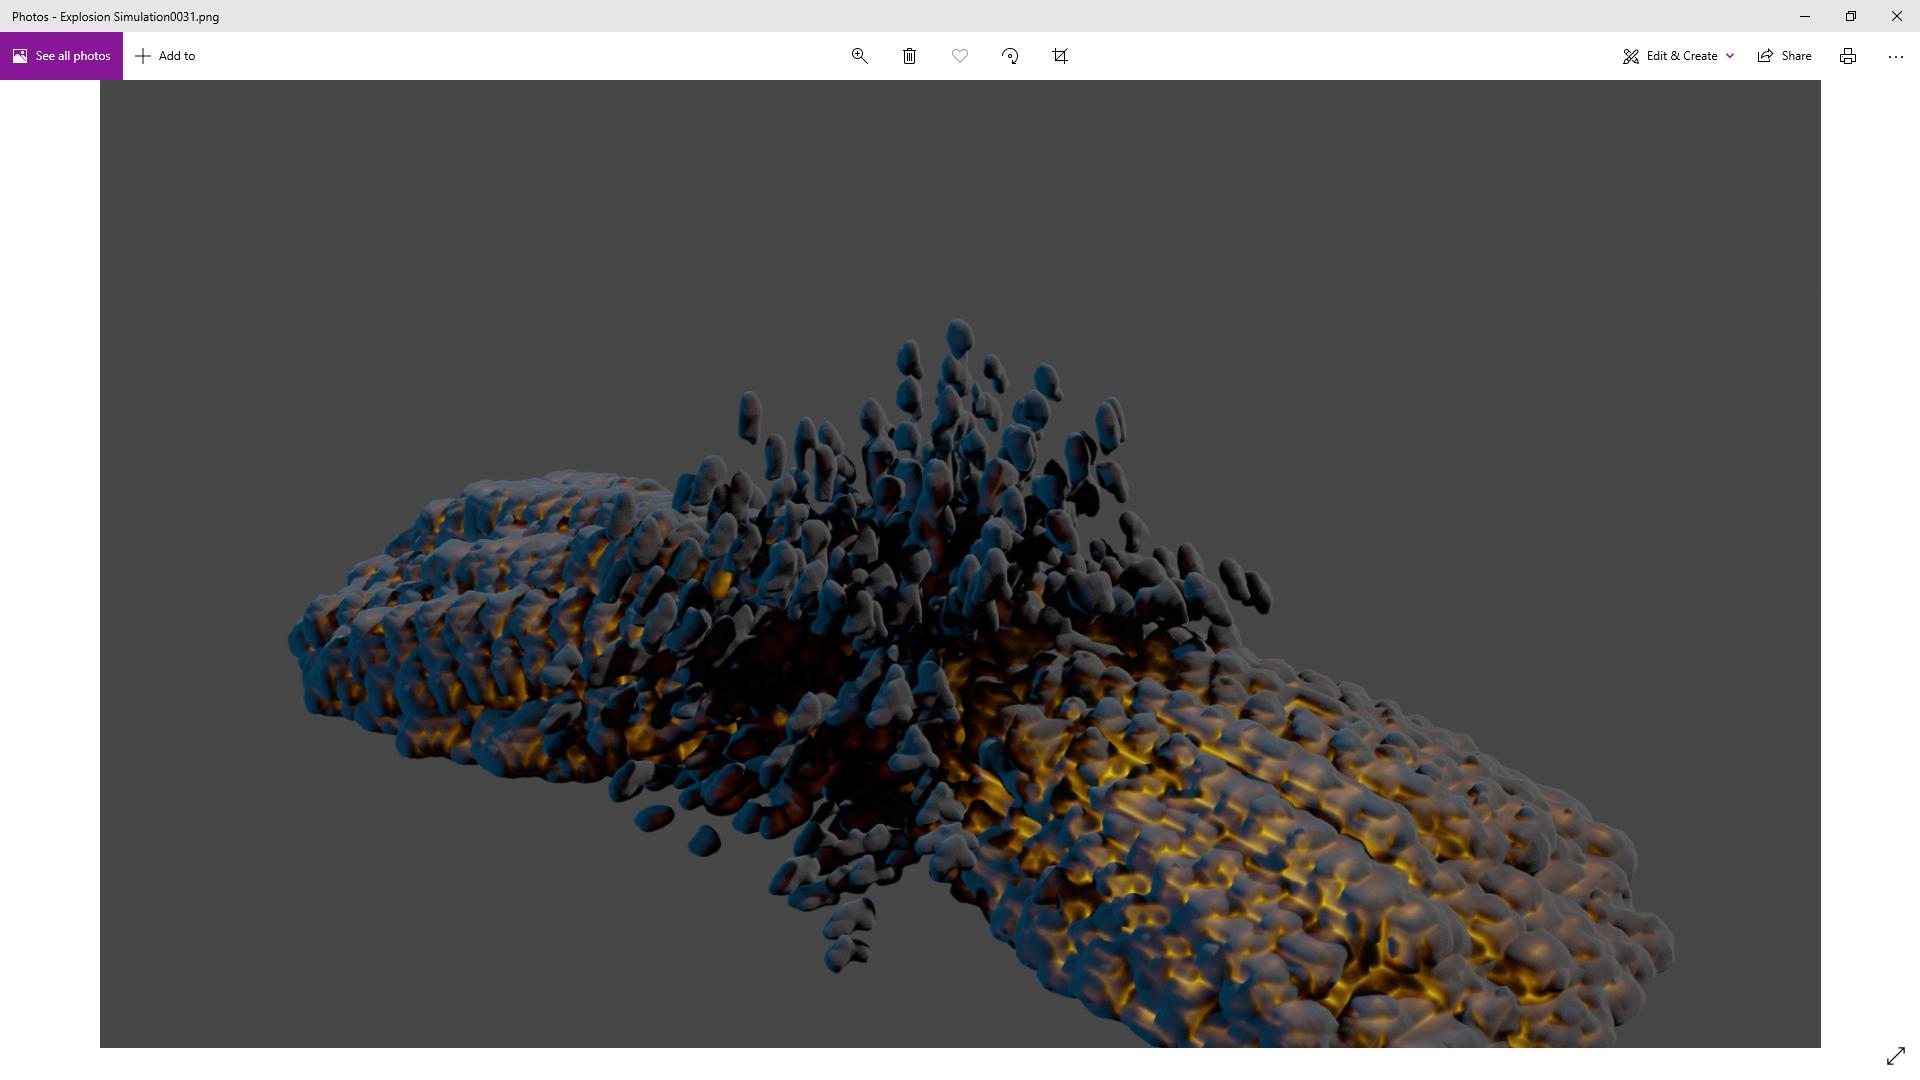
Task: Restore down the Photos window
Action: (x=1850, y=16)
